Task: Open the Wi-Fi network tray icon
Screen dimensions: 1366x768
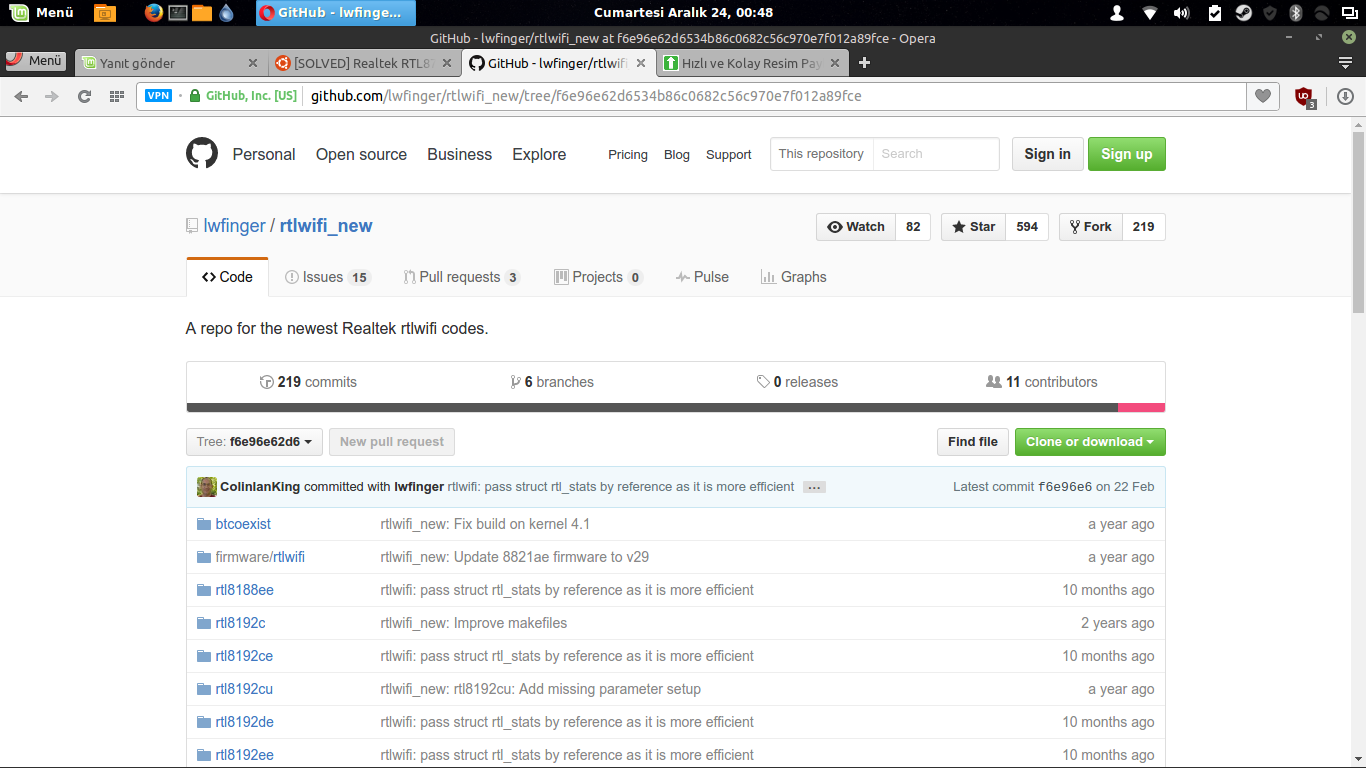Action: click(x=1150, y=13)
